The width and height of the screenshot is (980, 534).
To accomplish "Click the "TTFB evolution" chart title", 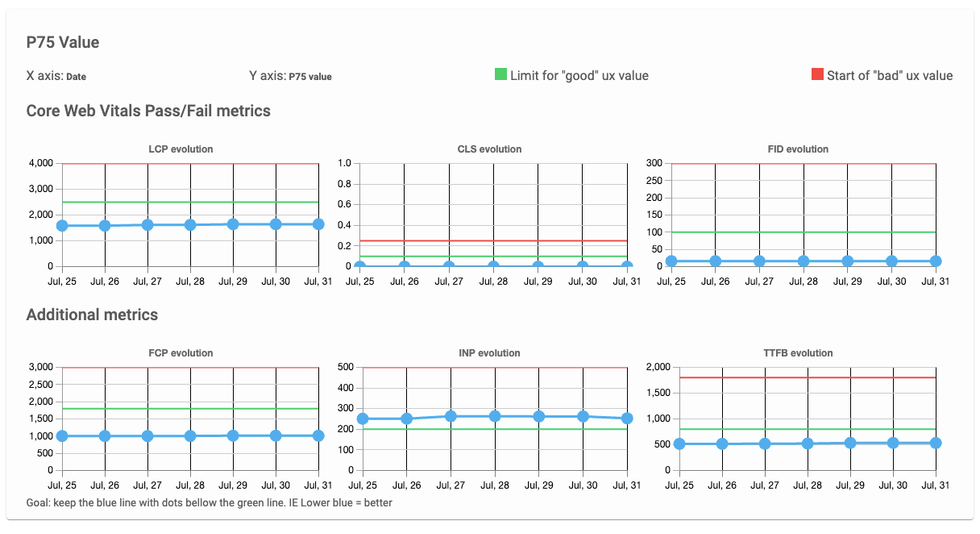I will (x=797, y=353).
